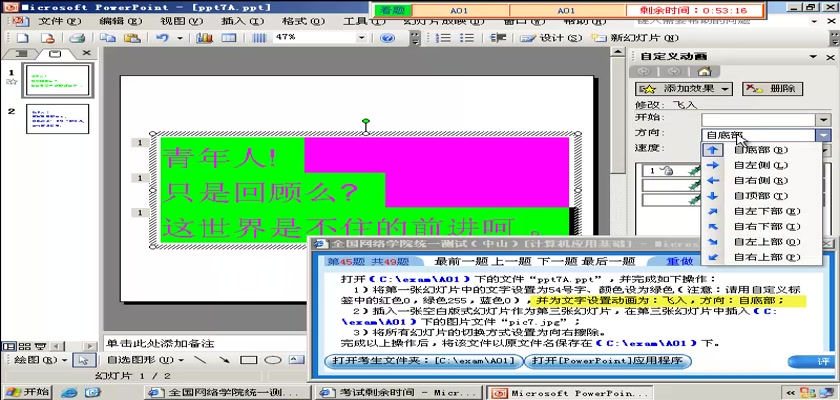Select slide 1 thumbnail
The height and width of the screenshot is (400, 840).
[x=58, y=80]
